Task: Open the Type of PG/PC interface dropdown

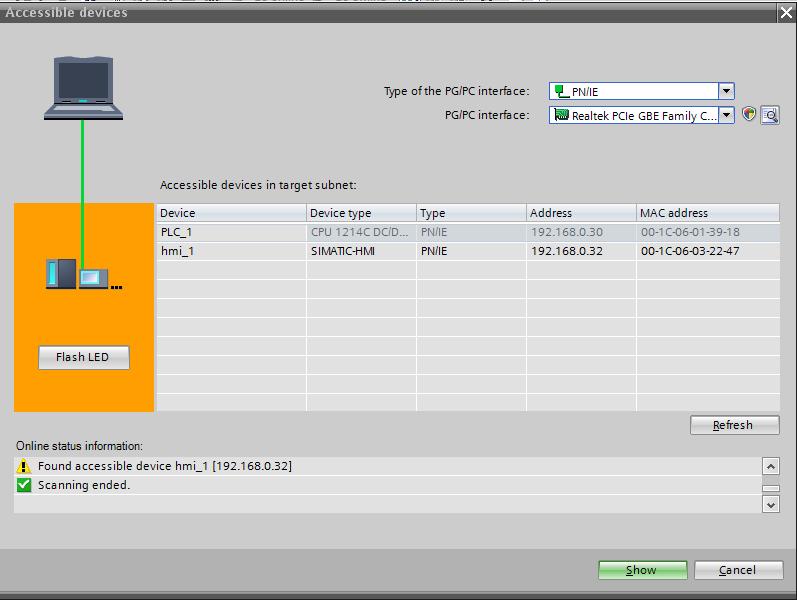Action: [726, 91]
